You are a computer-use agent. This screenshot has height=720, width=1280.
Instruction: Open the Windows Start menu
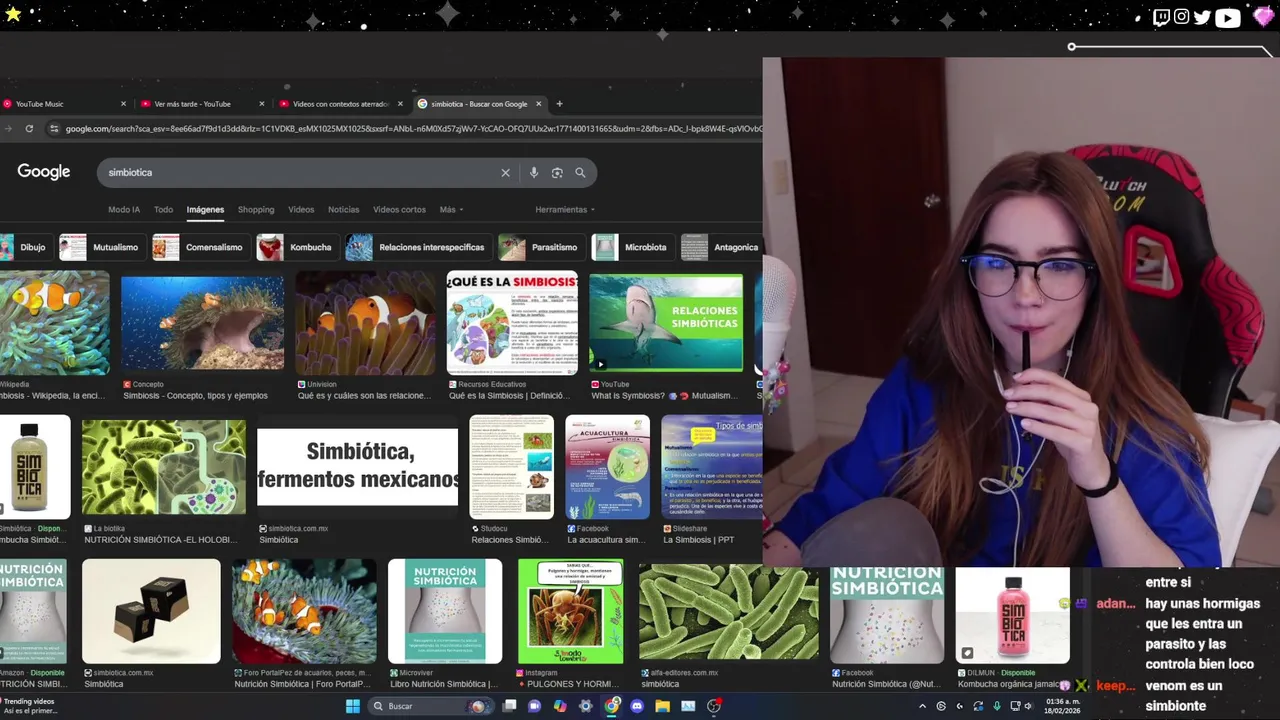[x=352, y=706]
